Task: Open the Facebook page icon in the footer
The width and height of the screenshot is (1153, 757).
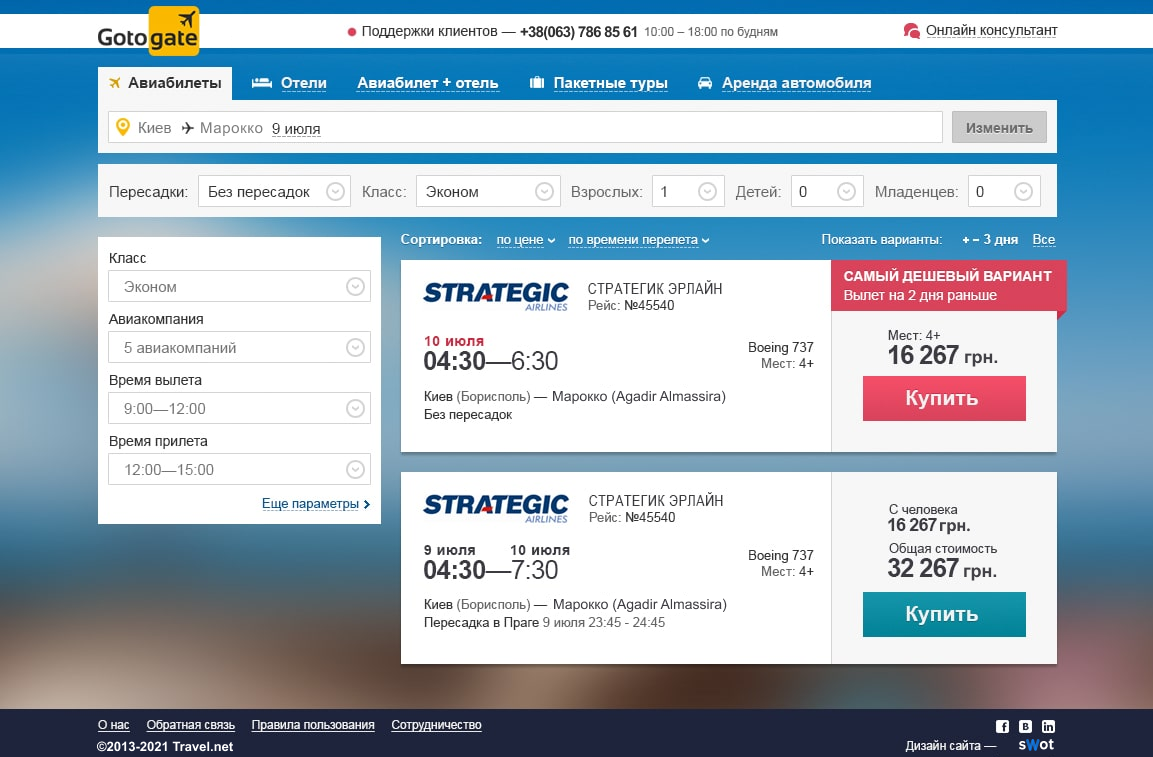Action: coord(1002,726)
